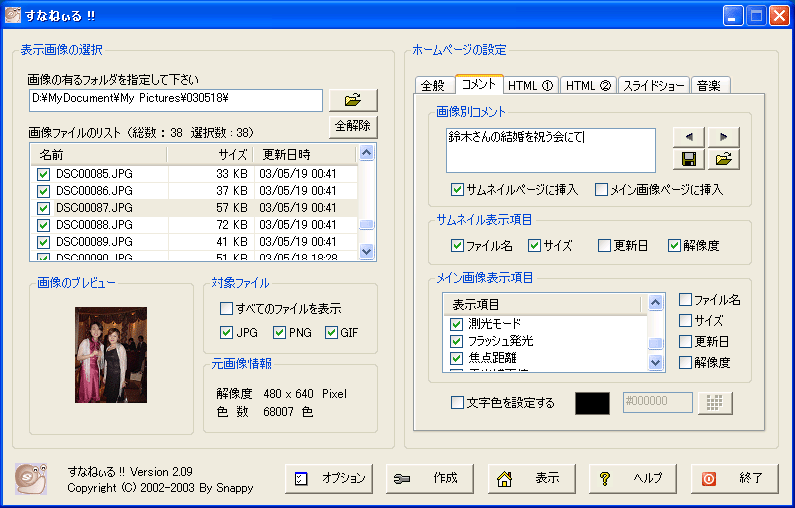
Task: Click 表示項目 list scrollbar thumb
Action: coord(656,343)
